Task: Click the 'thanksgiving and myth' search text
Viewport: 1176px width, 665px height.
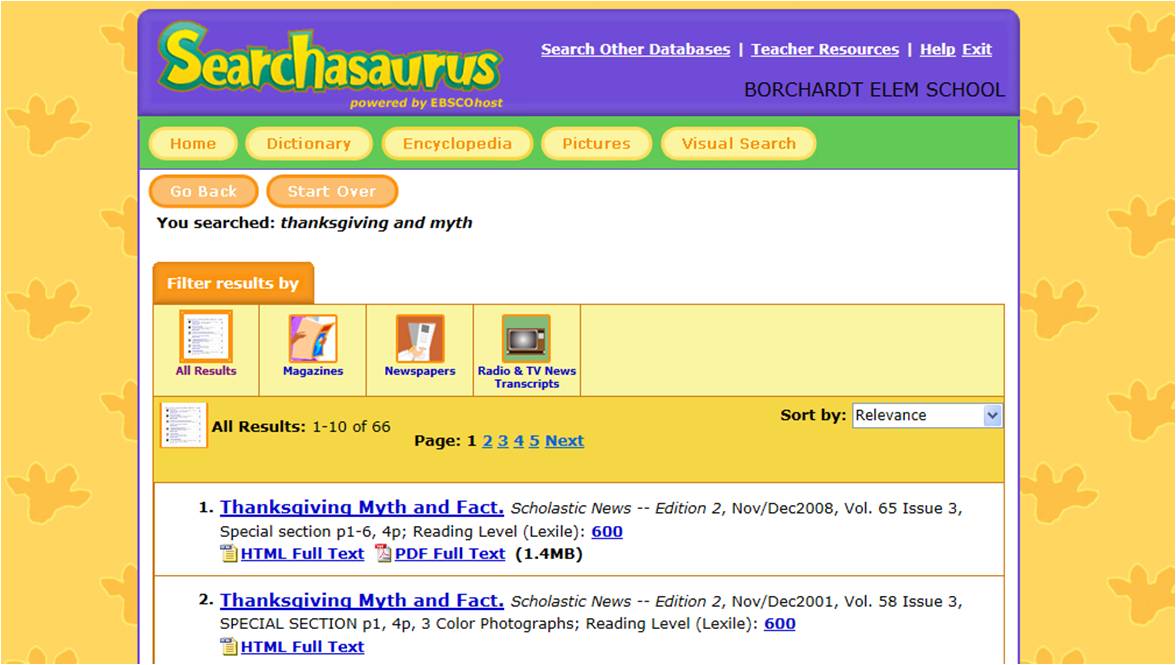Action: click(376, 223)
